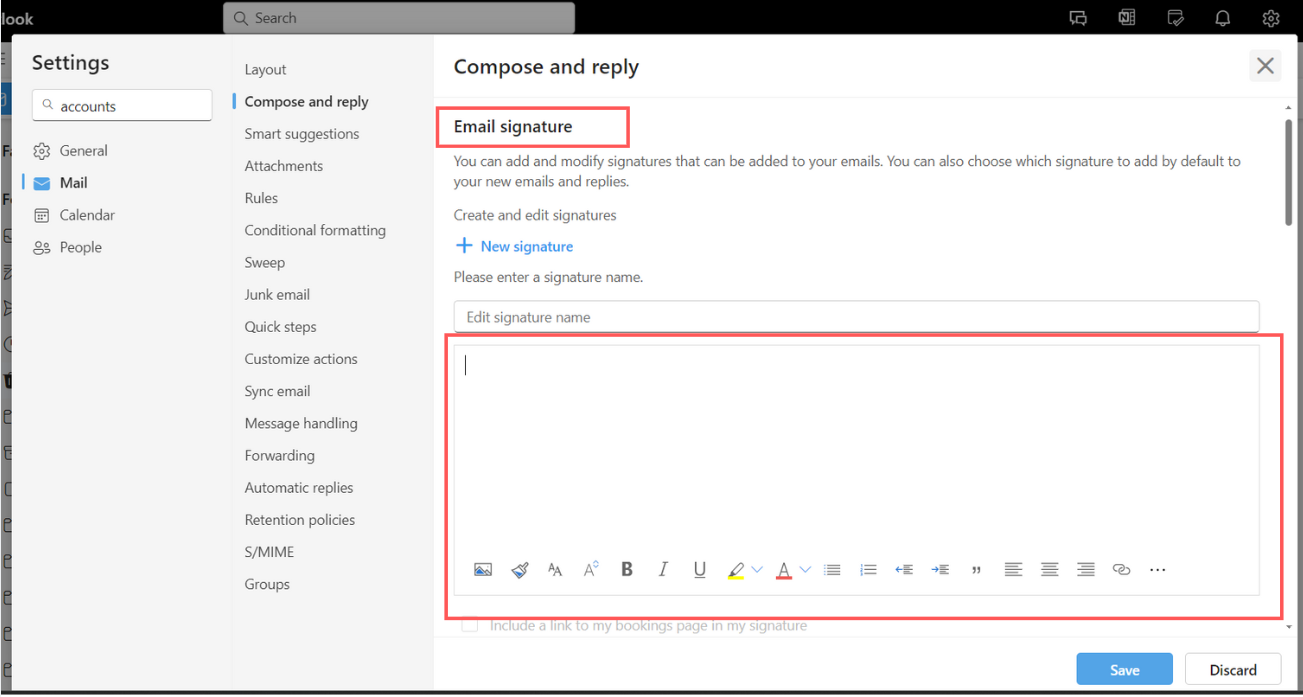This screenshot has width=1303, height=697.
Task: Open the Teams chat icon in the header
Action: pos(1078,18)
